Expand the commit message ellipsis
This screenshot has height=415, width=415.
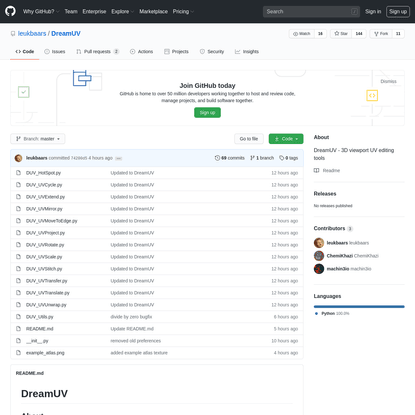119,158
